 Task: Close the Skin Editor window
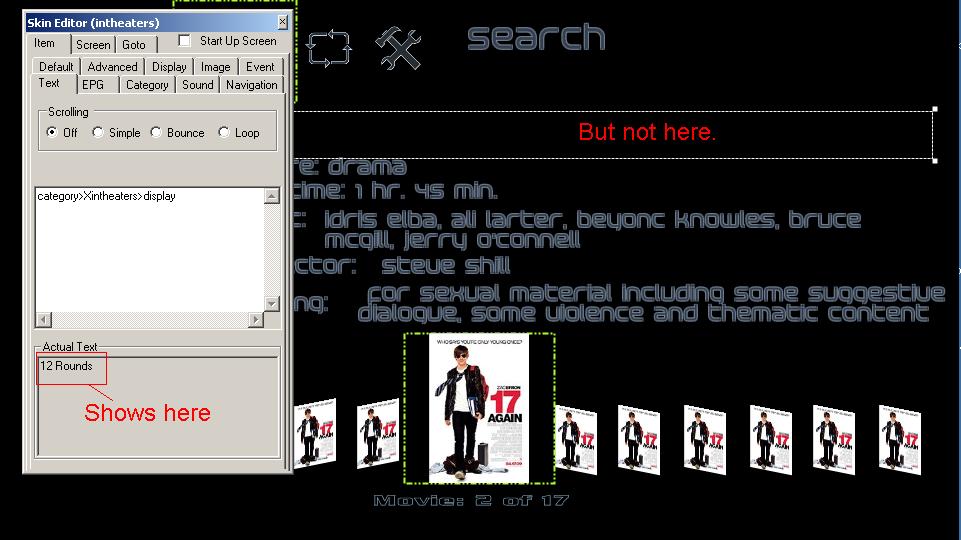coord(282,22)
